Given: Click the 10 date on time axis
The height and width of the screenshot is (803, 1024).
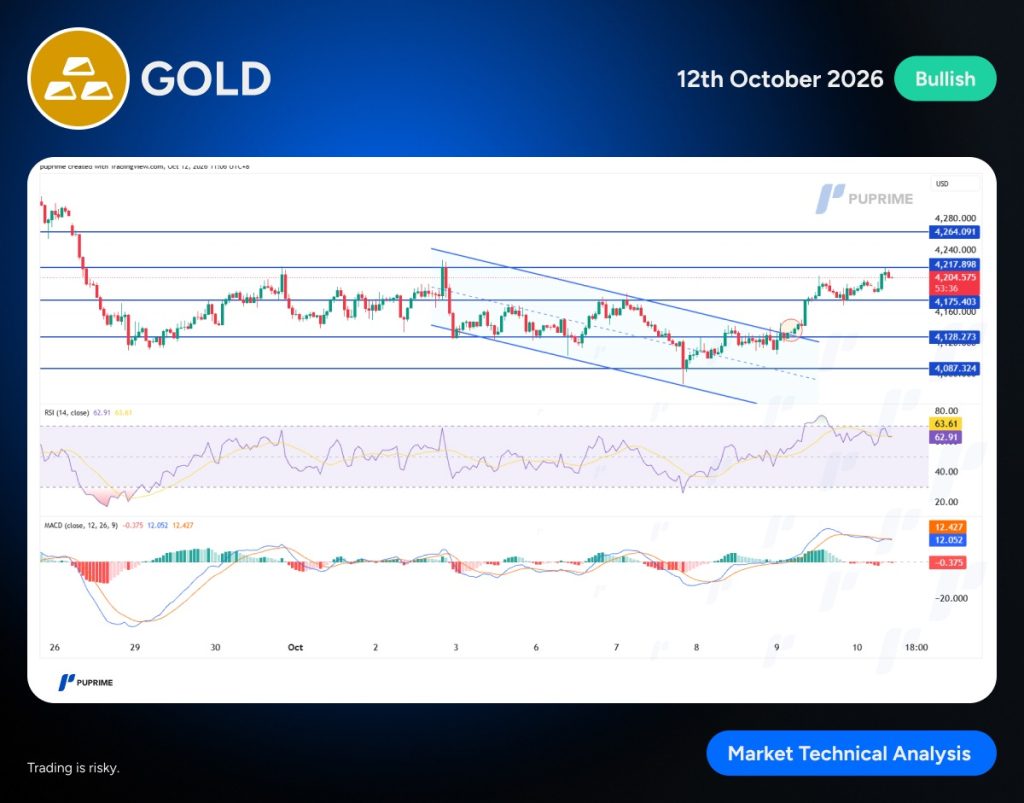Looking at the screenshot, I should tap(857, 648).
